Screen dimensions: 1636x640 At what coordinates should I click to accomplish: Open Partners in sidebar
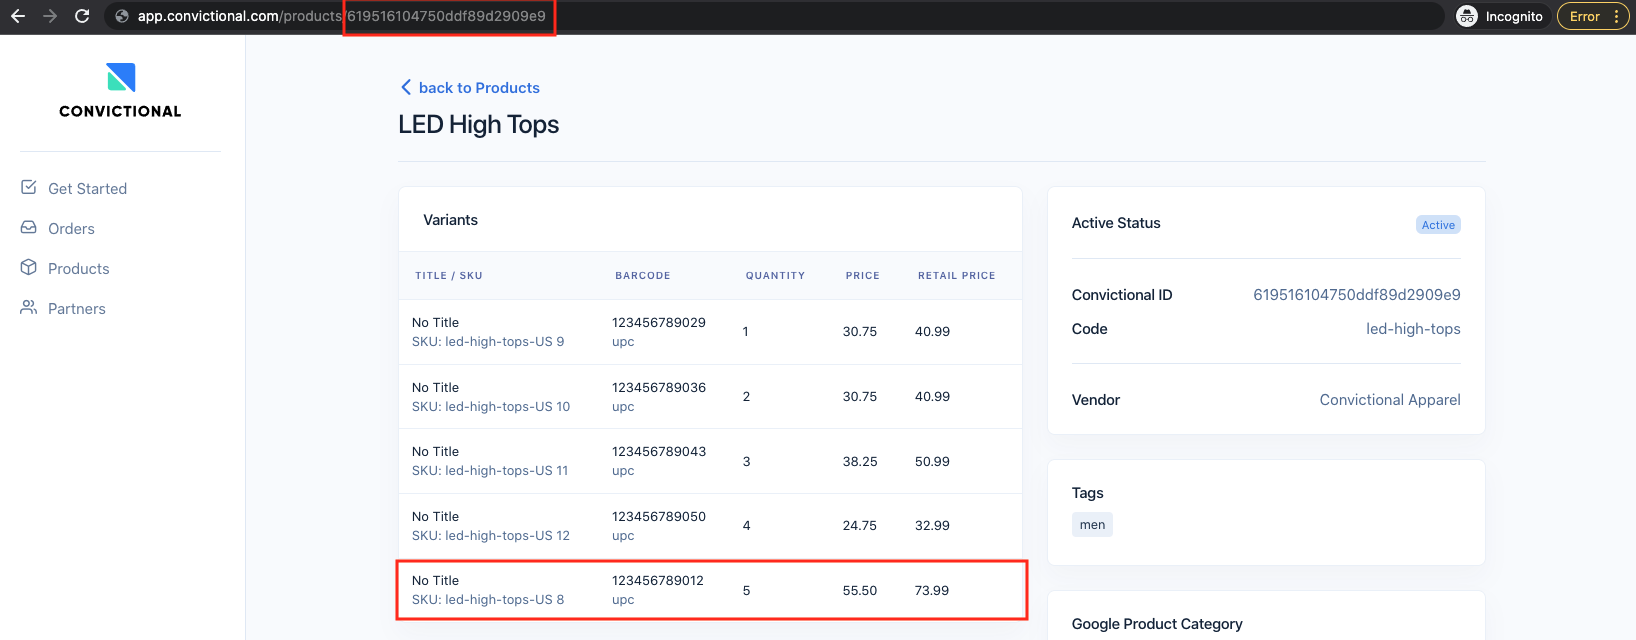pos(76,308)
